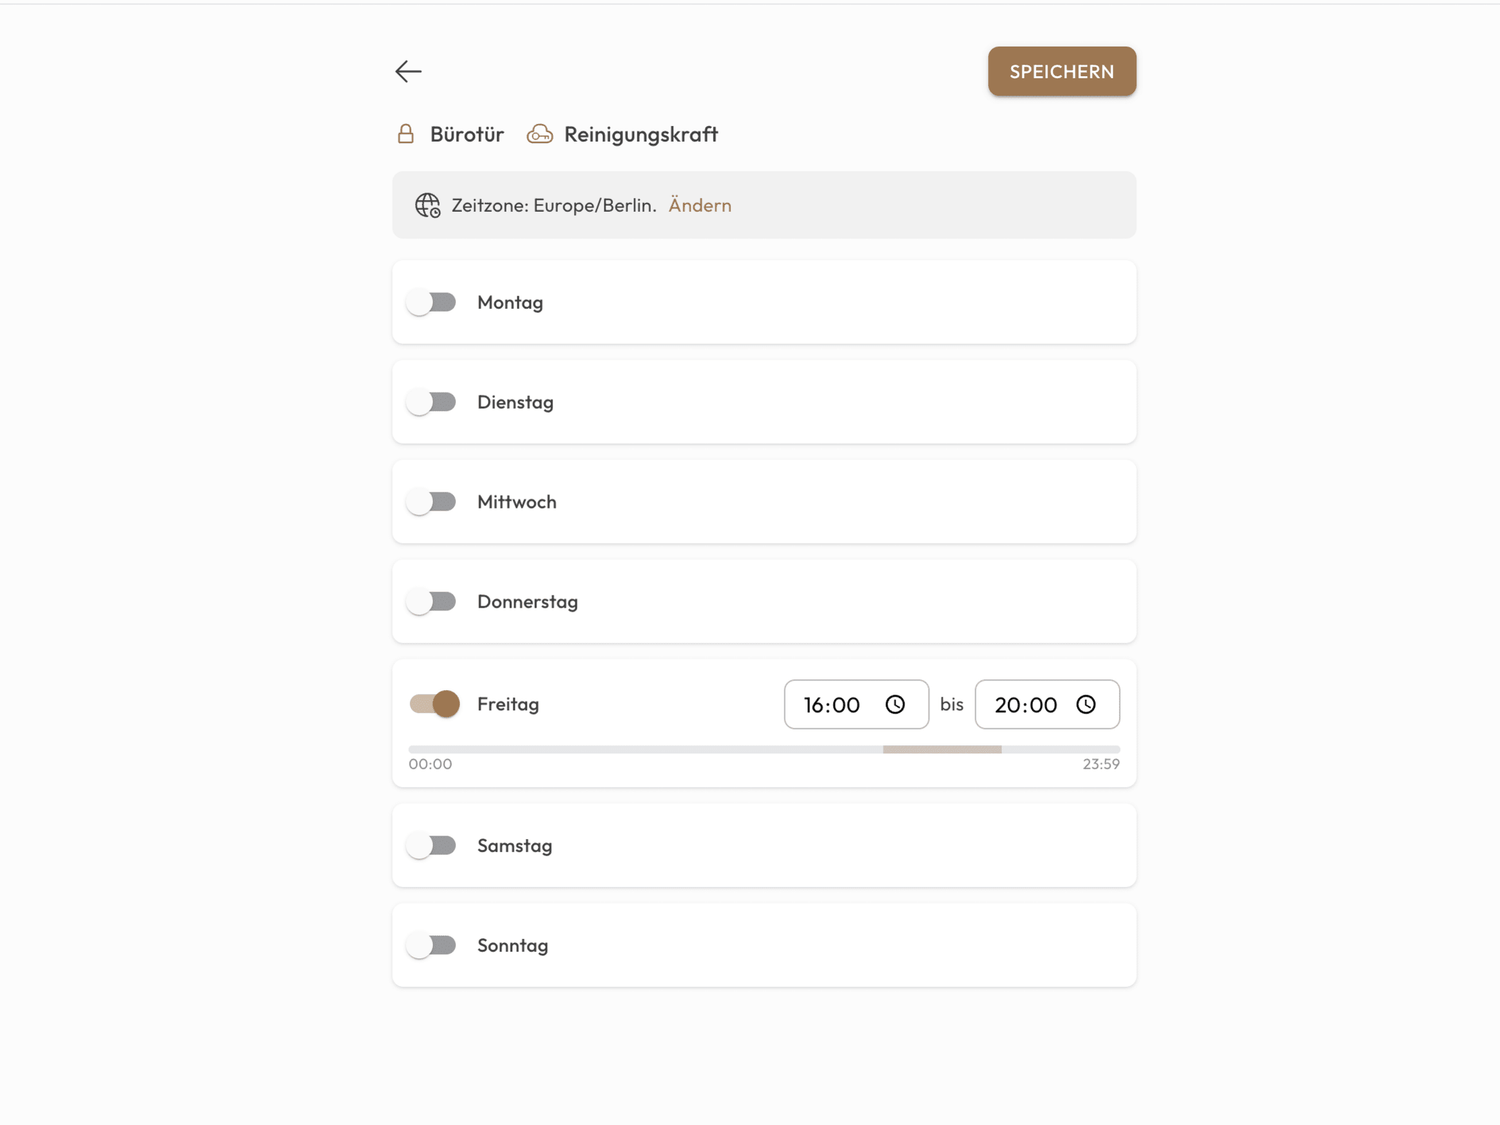1500x1125 pixels.
Task: Enable the Samstag toggle
Action: click(x=432, y=846)
